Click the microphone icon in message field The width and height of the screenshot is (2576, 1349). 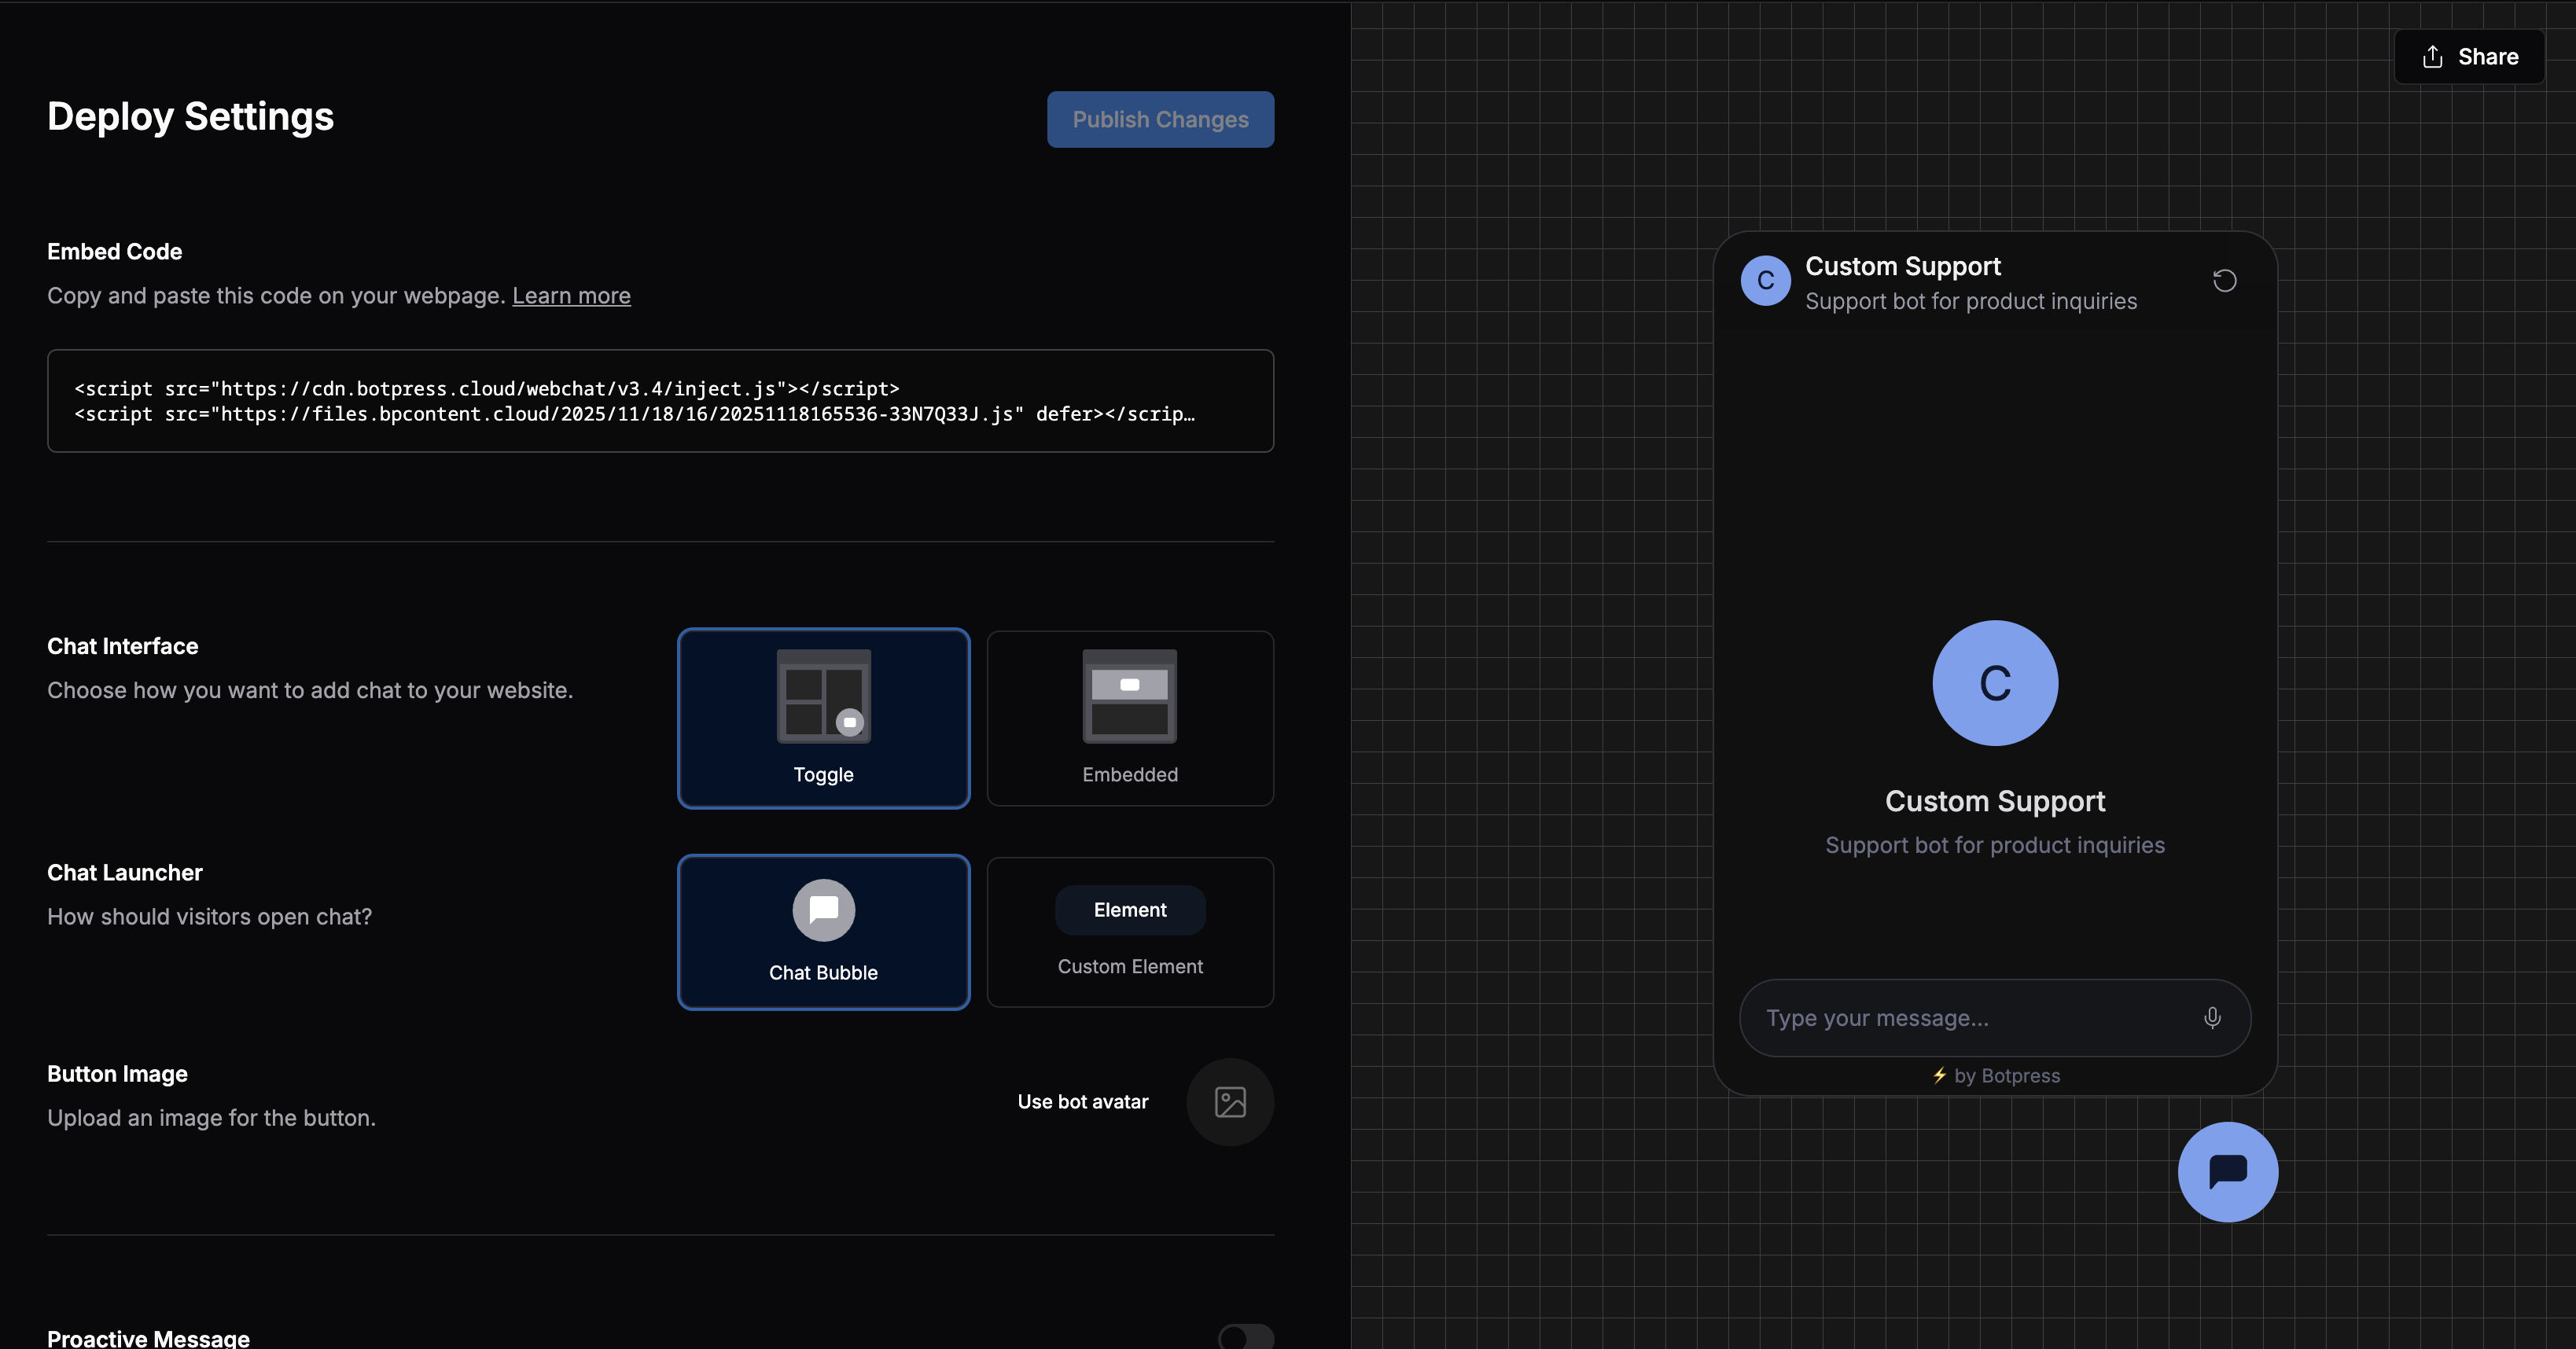pyautogui.click(x=2212, y=1017)
